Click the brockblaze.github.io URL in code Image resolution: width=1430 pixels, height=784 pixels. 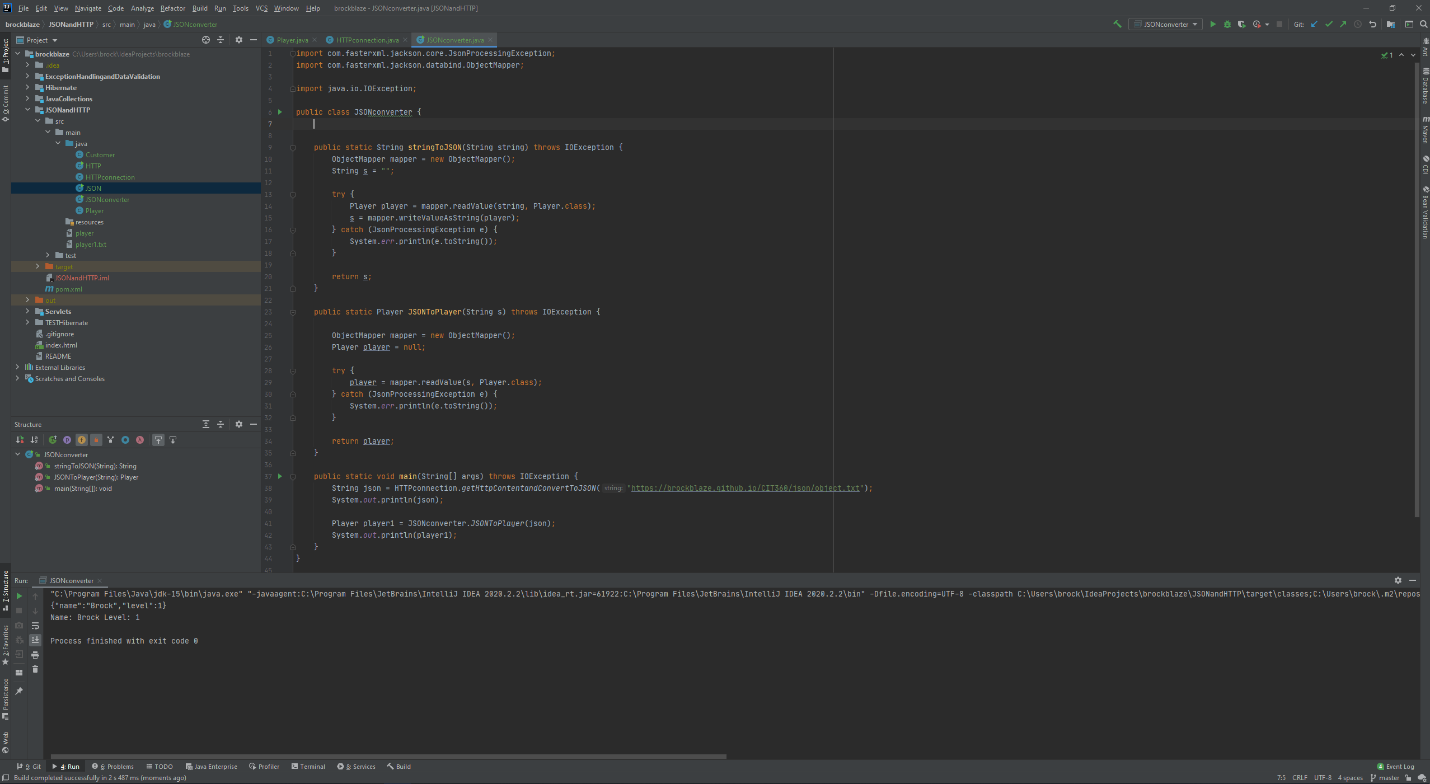(745, 488)
